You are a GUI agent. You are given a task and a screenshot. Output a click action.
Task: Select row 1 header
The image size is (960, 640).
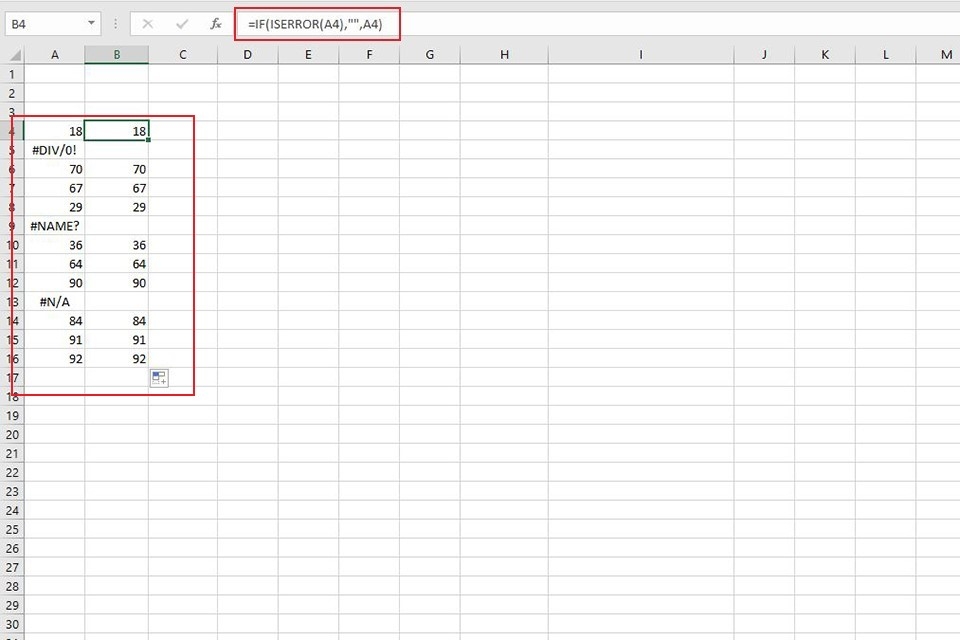tap(12, 74)
